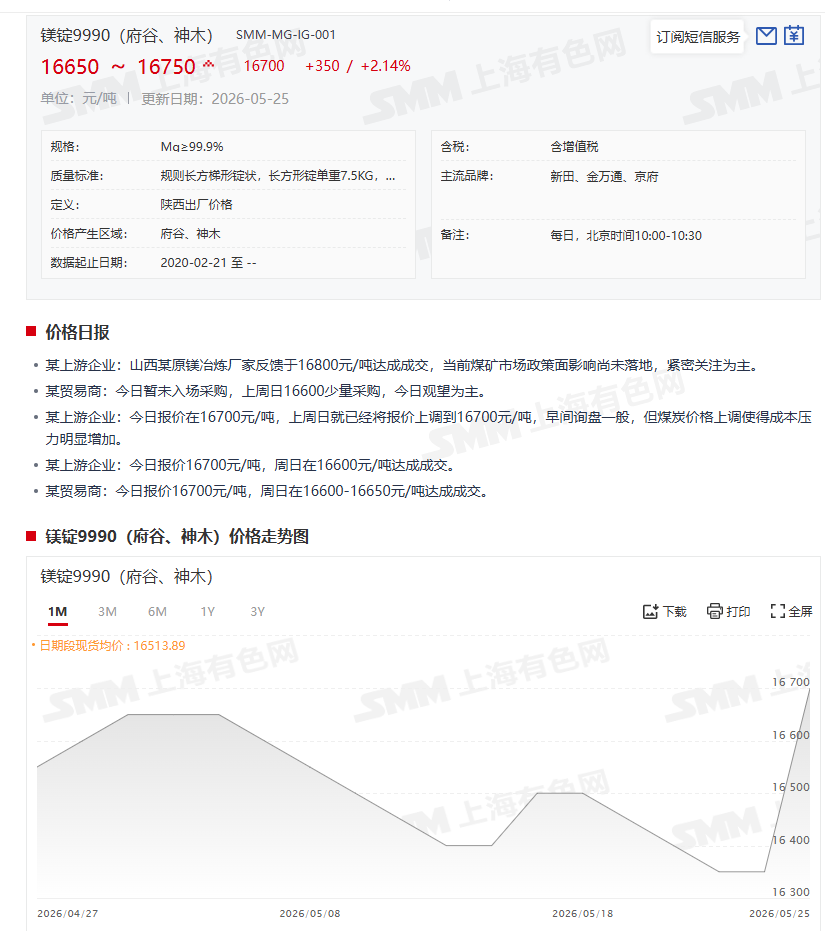
Task: Switch to the 3Y time range tab
Action: (x=257, y=612)
